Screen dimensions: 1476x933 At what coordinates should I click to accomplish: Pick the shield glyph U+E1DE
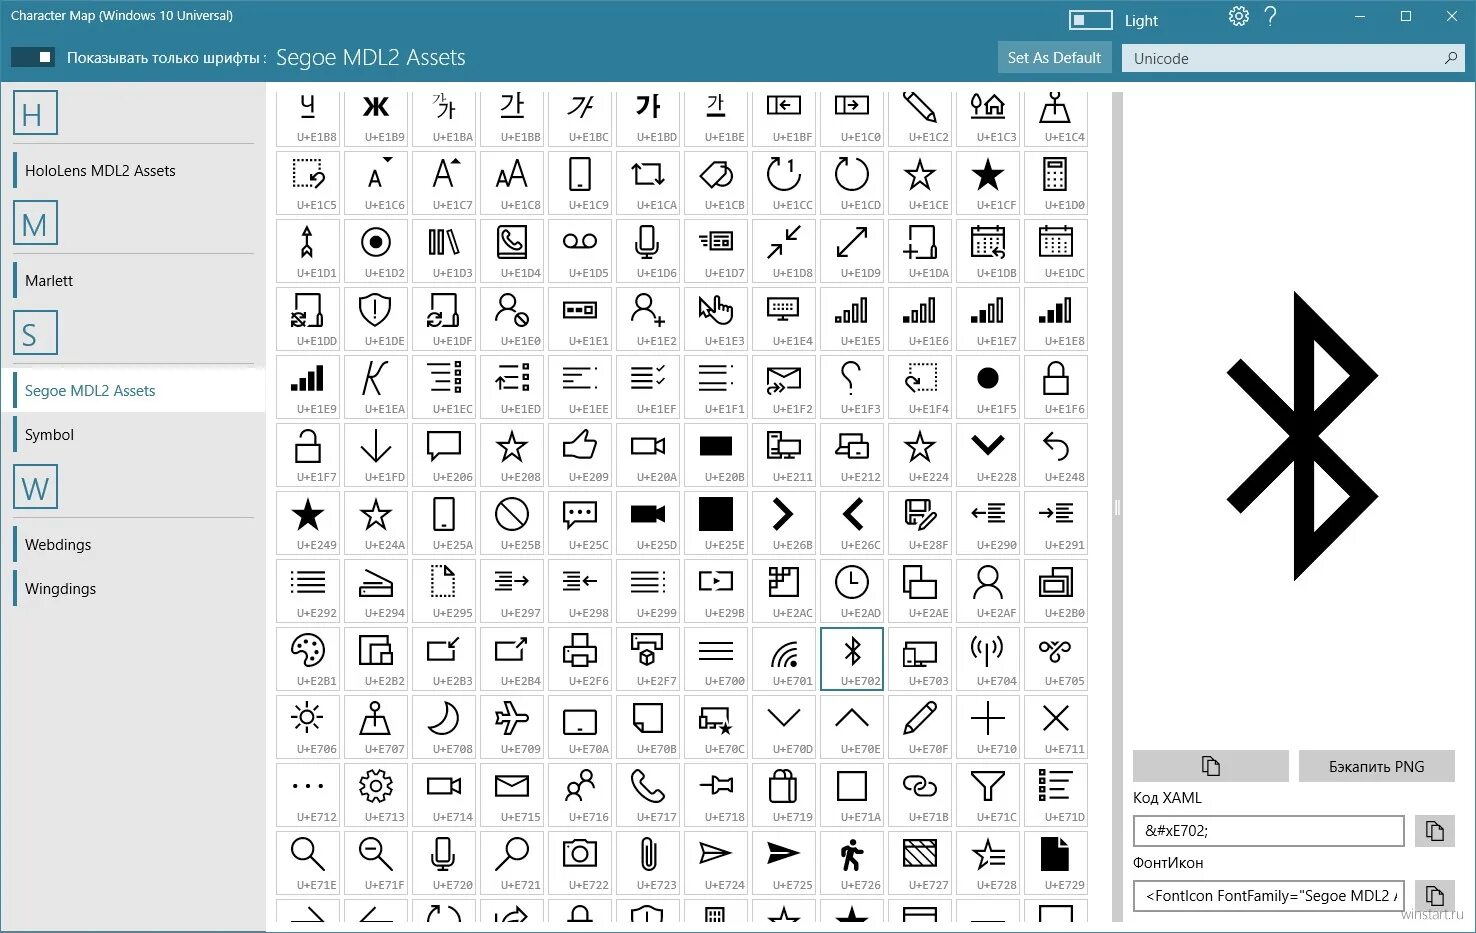point(376,319)
